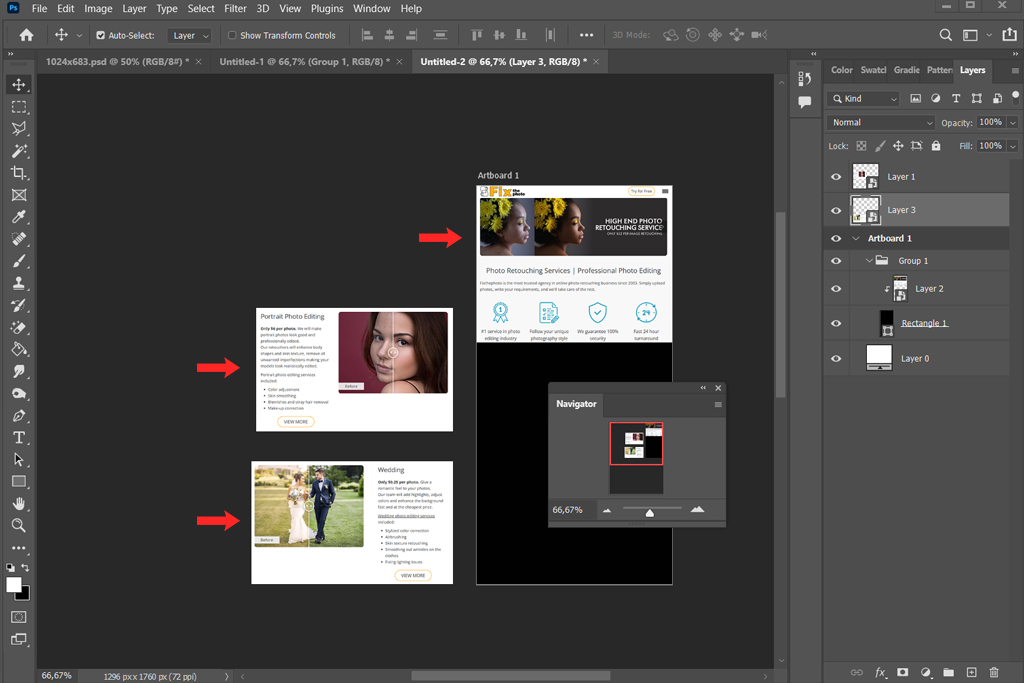1024x683 pixels.
Task: Select the Path Selection tool
Action: [19, 460]
